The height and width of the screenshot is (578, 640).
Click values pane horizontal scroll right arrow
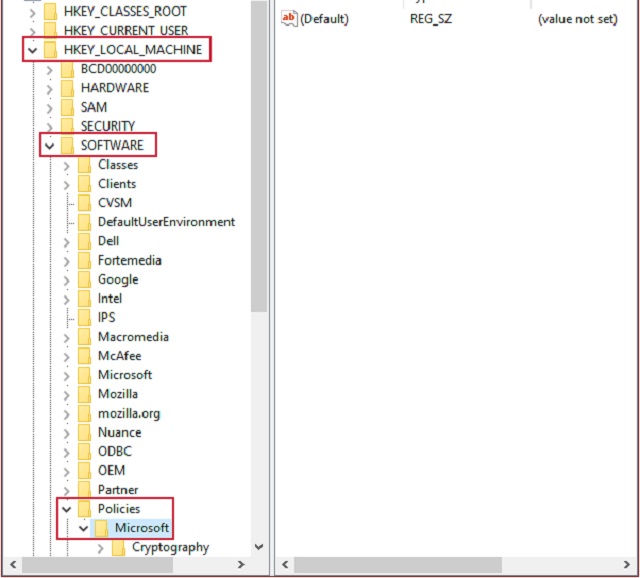point(627,565)
